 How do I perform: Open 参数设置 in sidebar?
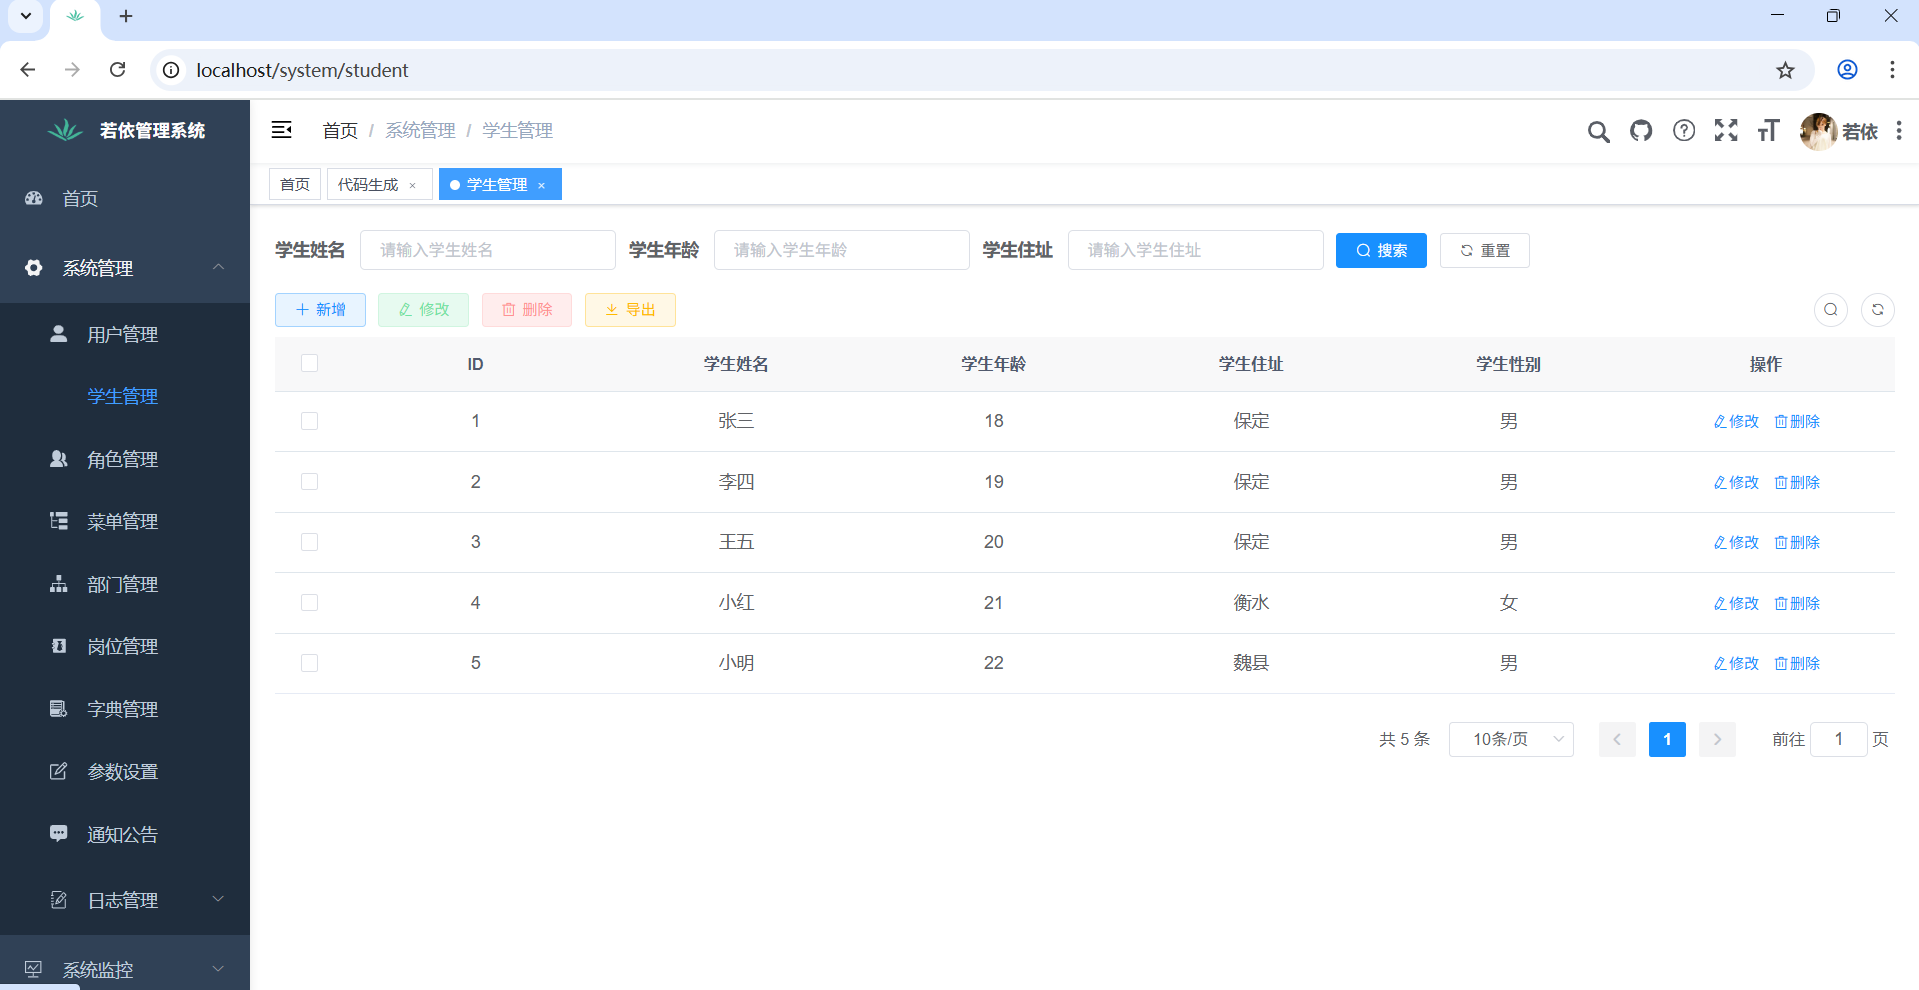tap(125, 771)
